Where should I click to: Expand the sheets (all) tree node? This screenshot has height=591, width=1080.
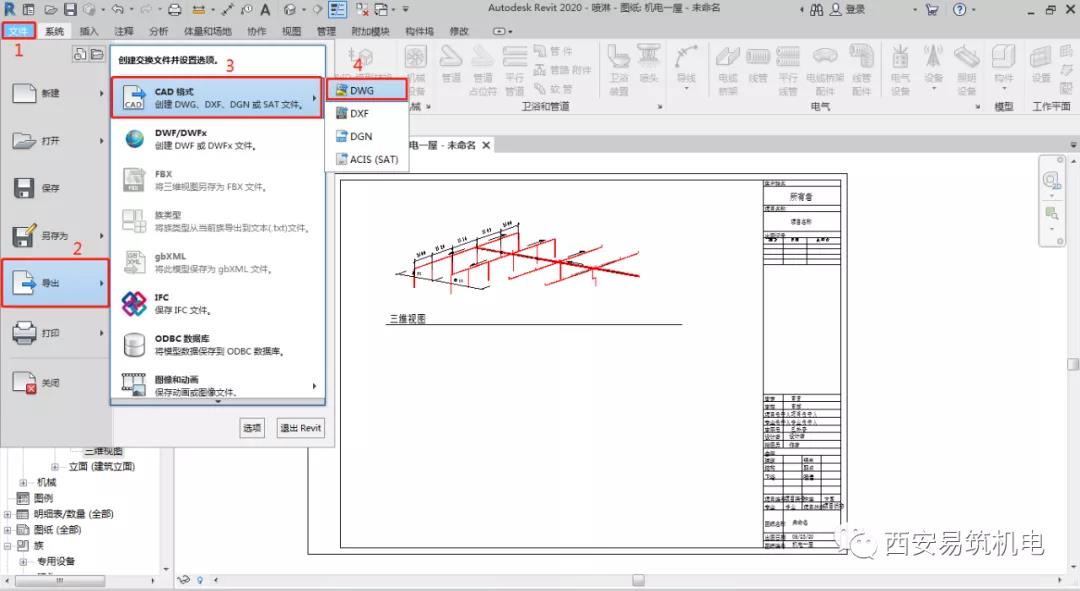pos(8,530)
